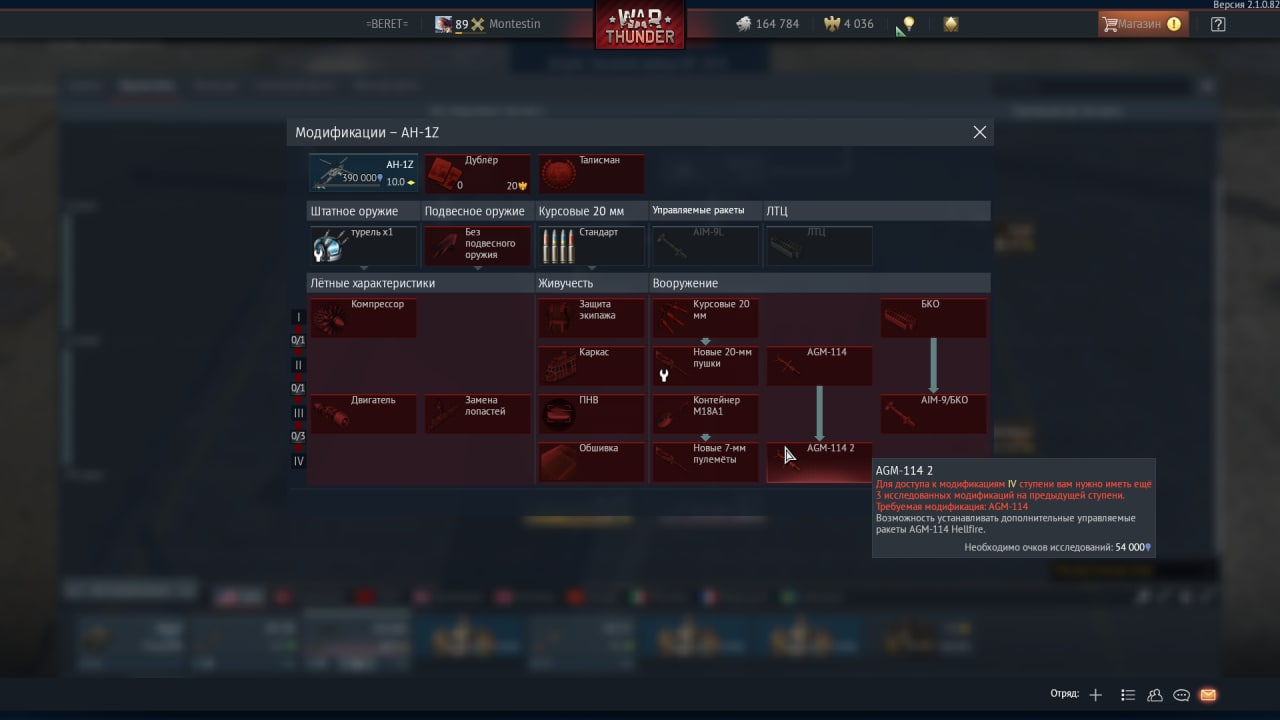The image size is (1280, 720).
Task: Add squad member with plus icon
Action: (x=1096, y=695)
